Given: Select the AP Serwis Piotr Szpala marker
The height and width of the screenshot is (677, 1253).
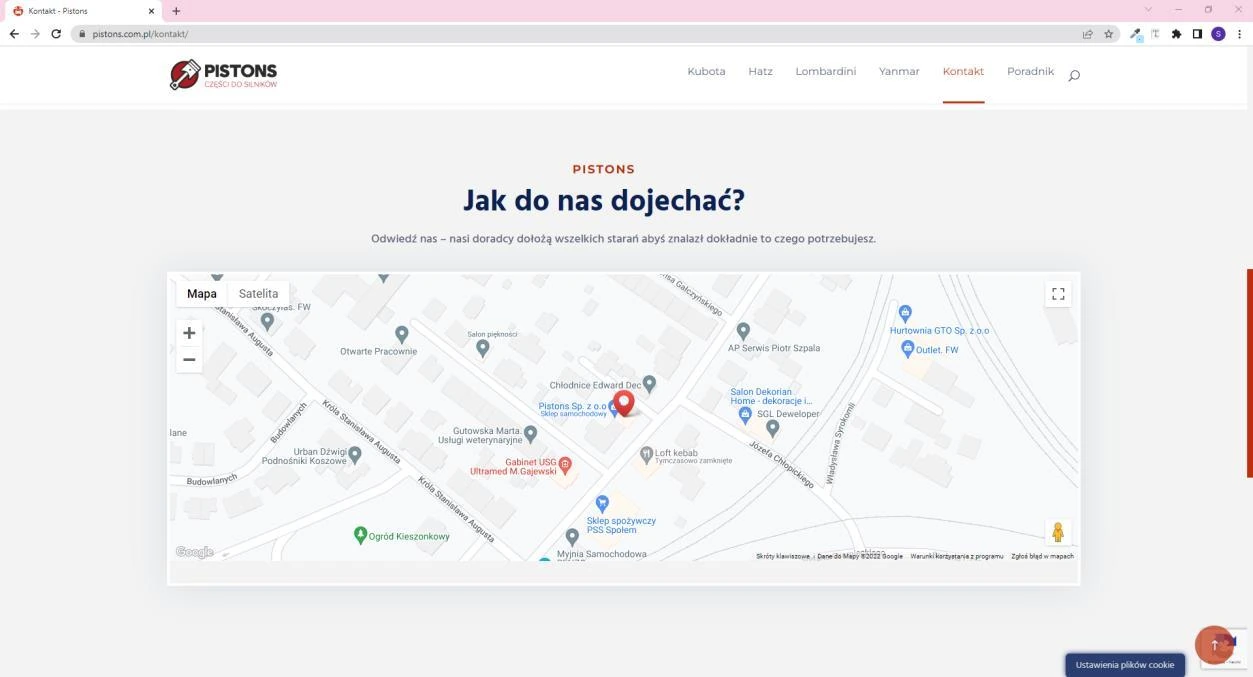Looking at the screenshot, I should tap(743, 330).
